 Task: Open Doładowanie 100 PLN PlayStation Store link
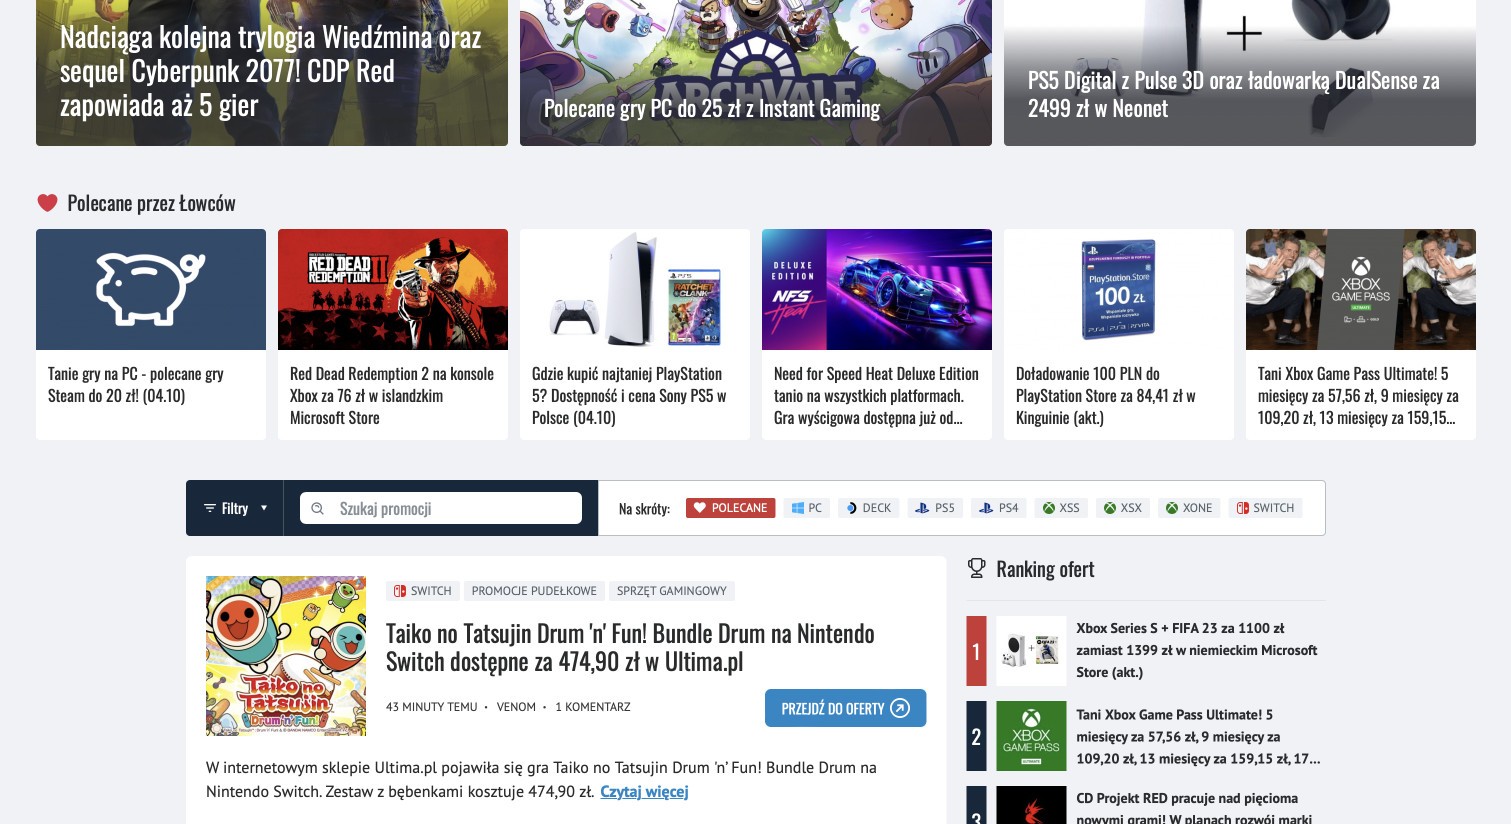[x=1106, y=396]
